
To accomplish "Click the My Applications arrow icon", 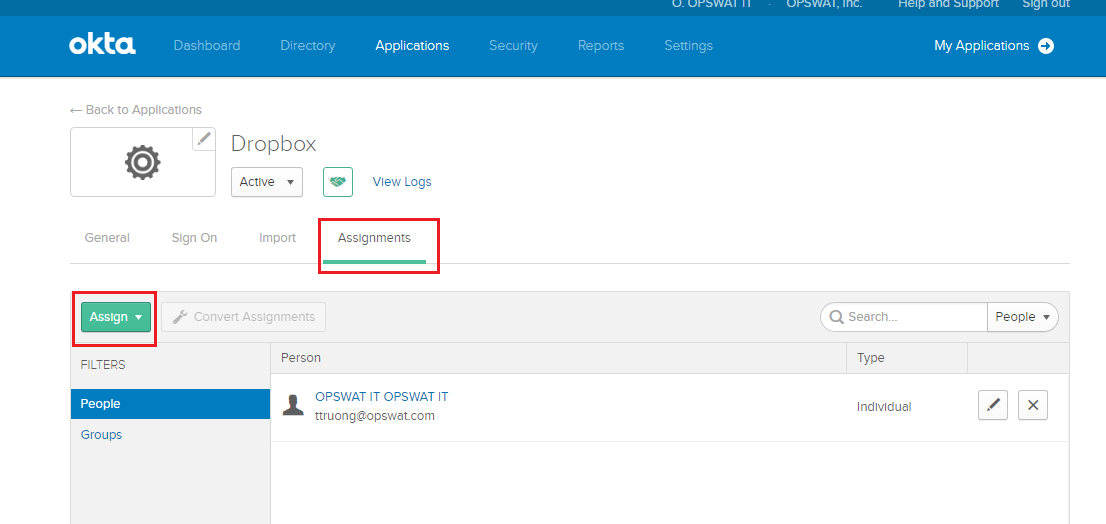I will coord(1046,46).
